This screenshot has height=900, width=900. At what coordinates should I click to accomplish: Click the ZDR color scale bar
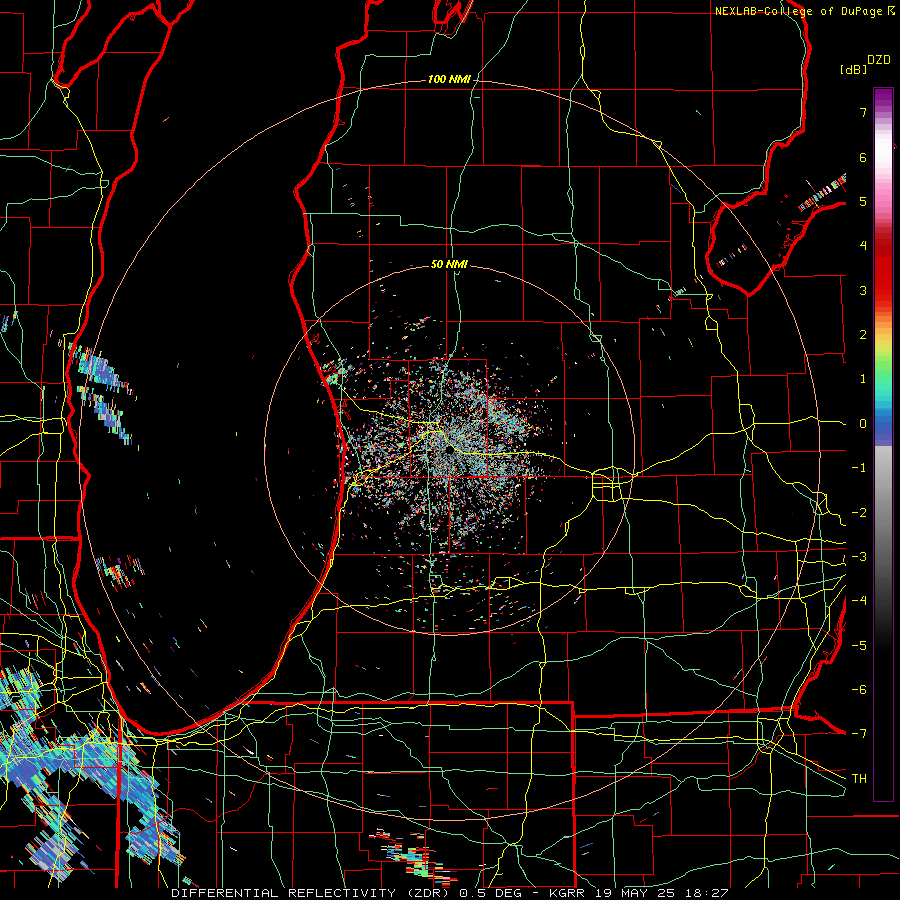coord(883,444)
